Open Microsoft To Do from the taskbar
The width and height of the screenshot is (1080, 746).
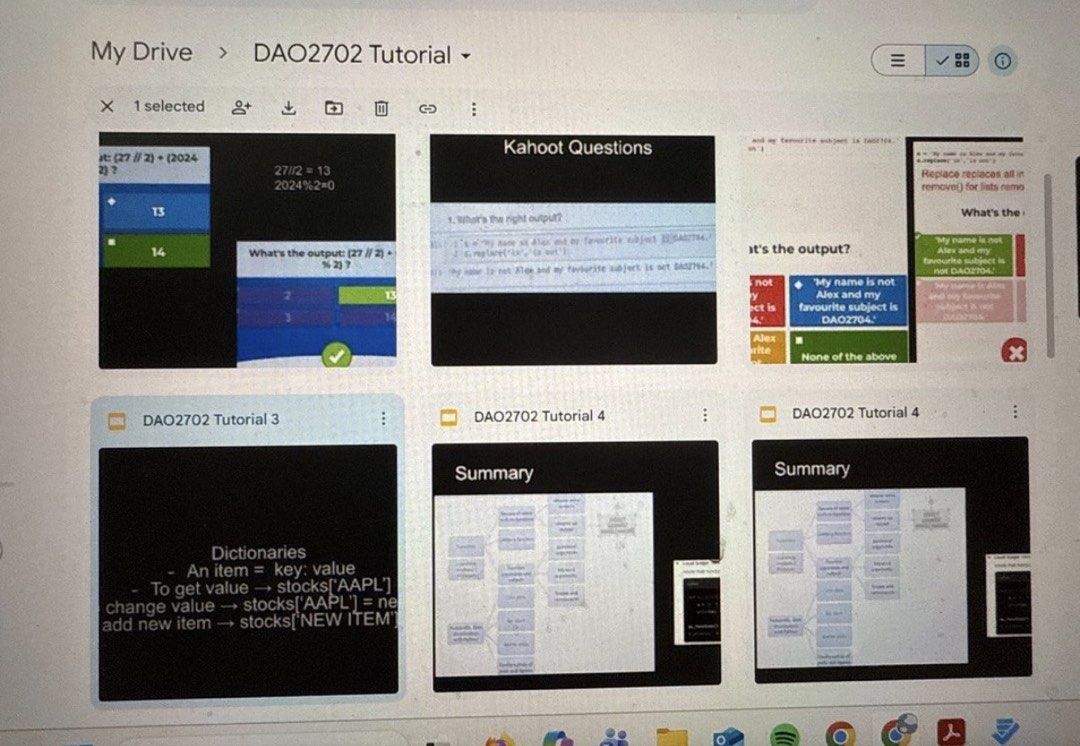click(x=1006, y=732)
